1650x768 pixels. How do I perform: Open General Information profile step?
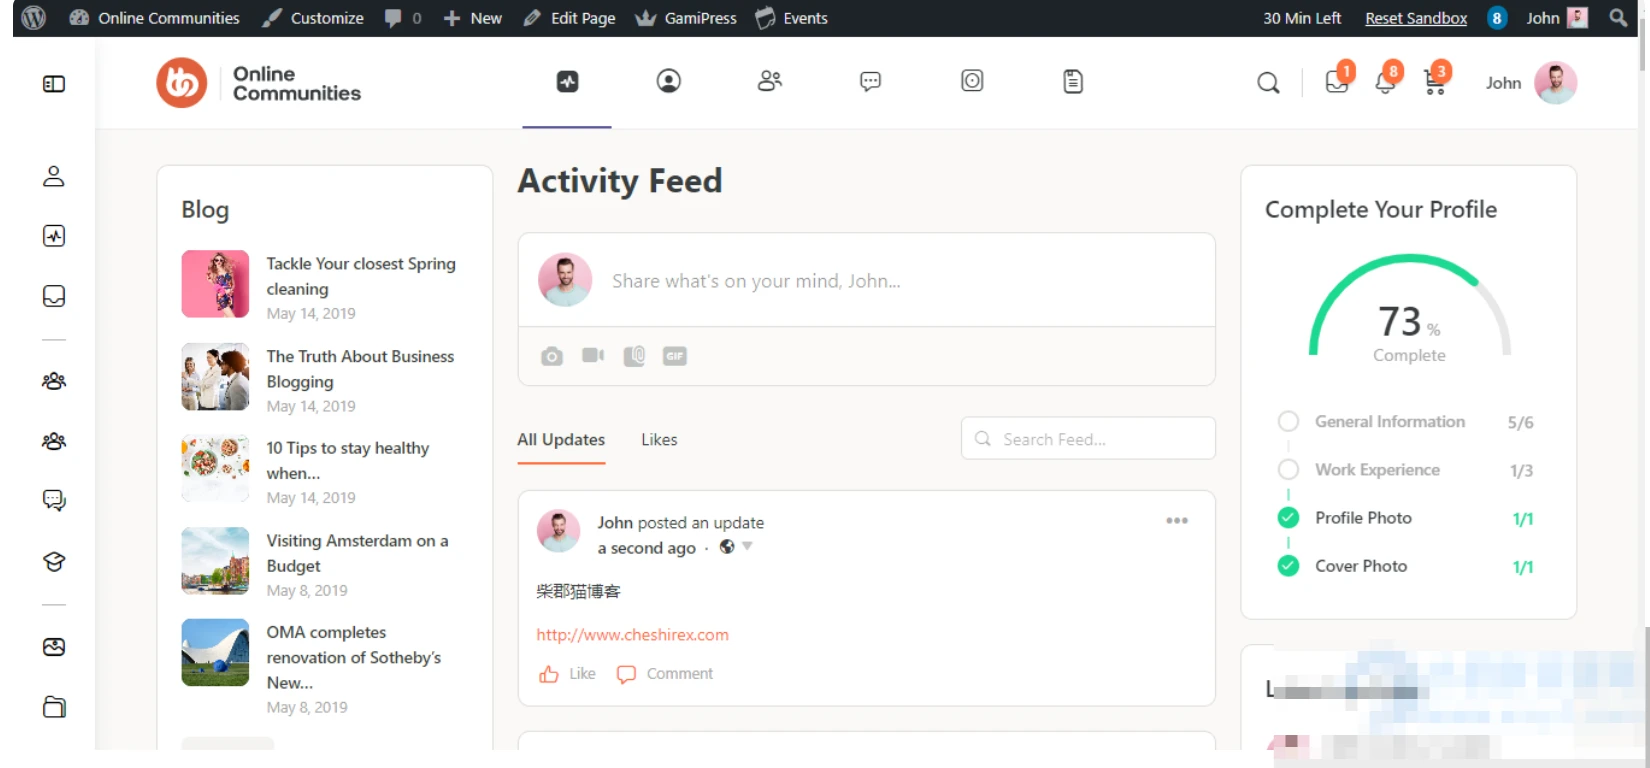pos(1405,422)
